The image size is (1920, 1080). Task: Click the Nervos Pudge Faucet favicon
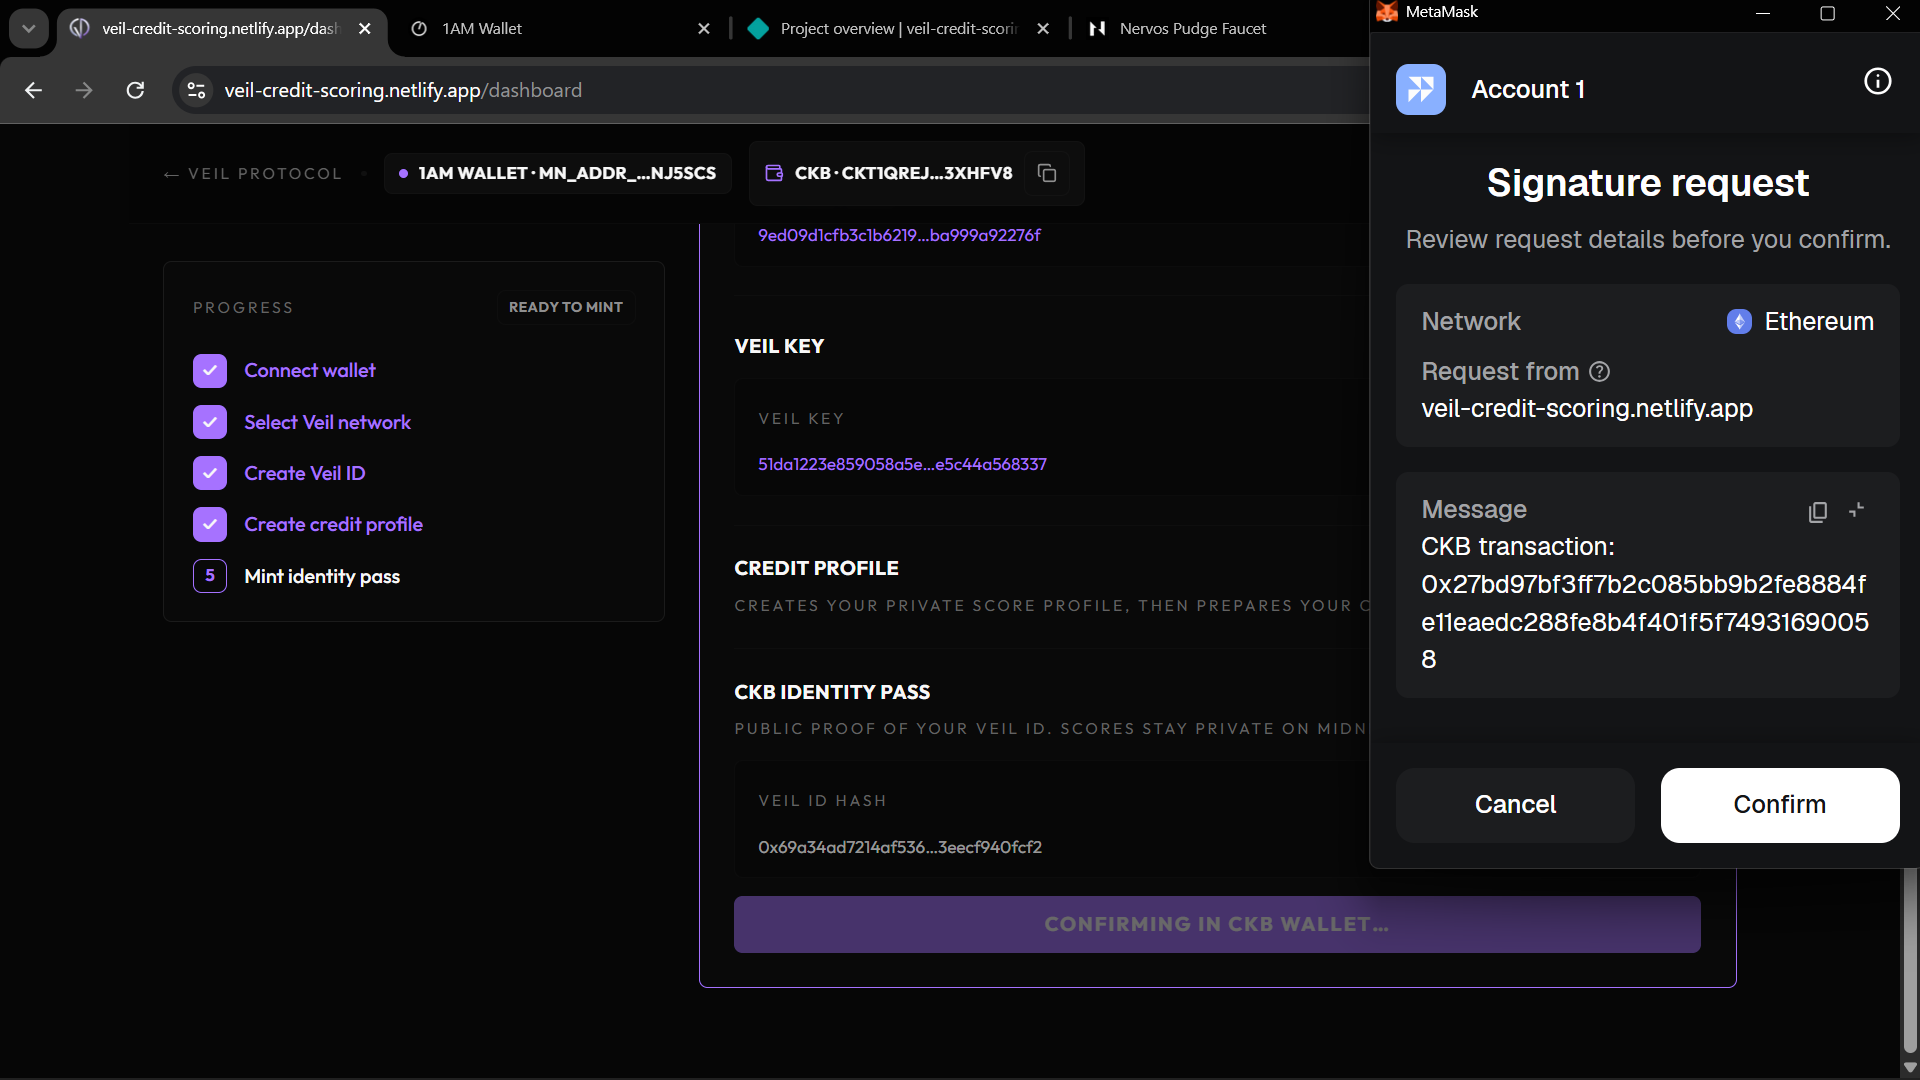[x=1097, y=29]
